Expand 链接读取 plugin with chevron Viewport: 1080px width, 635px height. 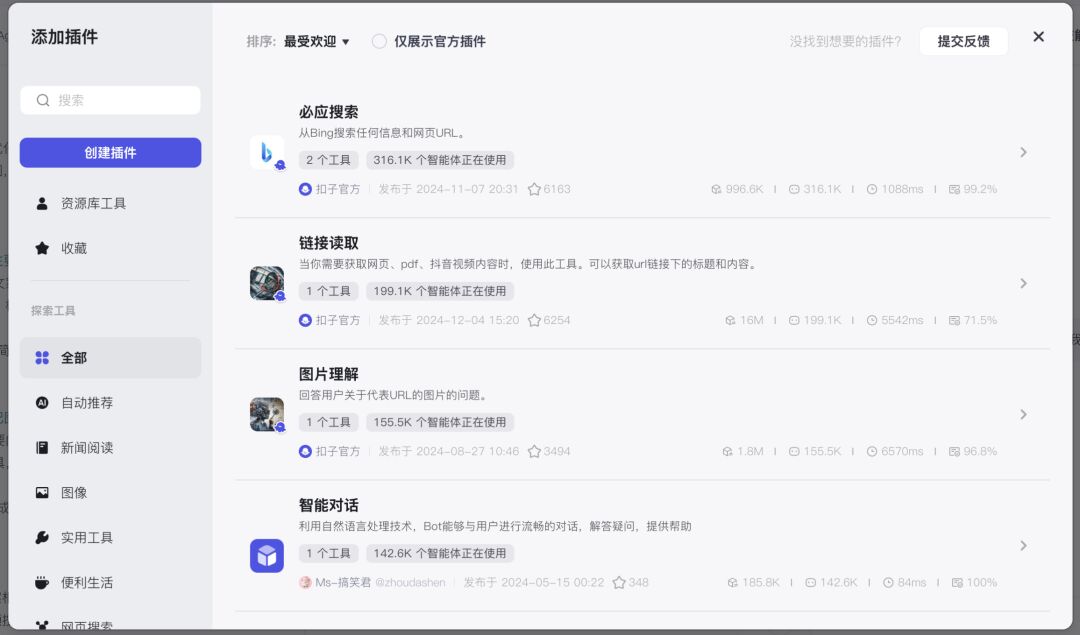point(1024,283)
